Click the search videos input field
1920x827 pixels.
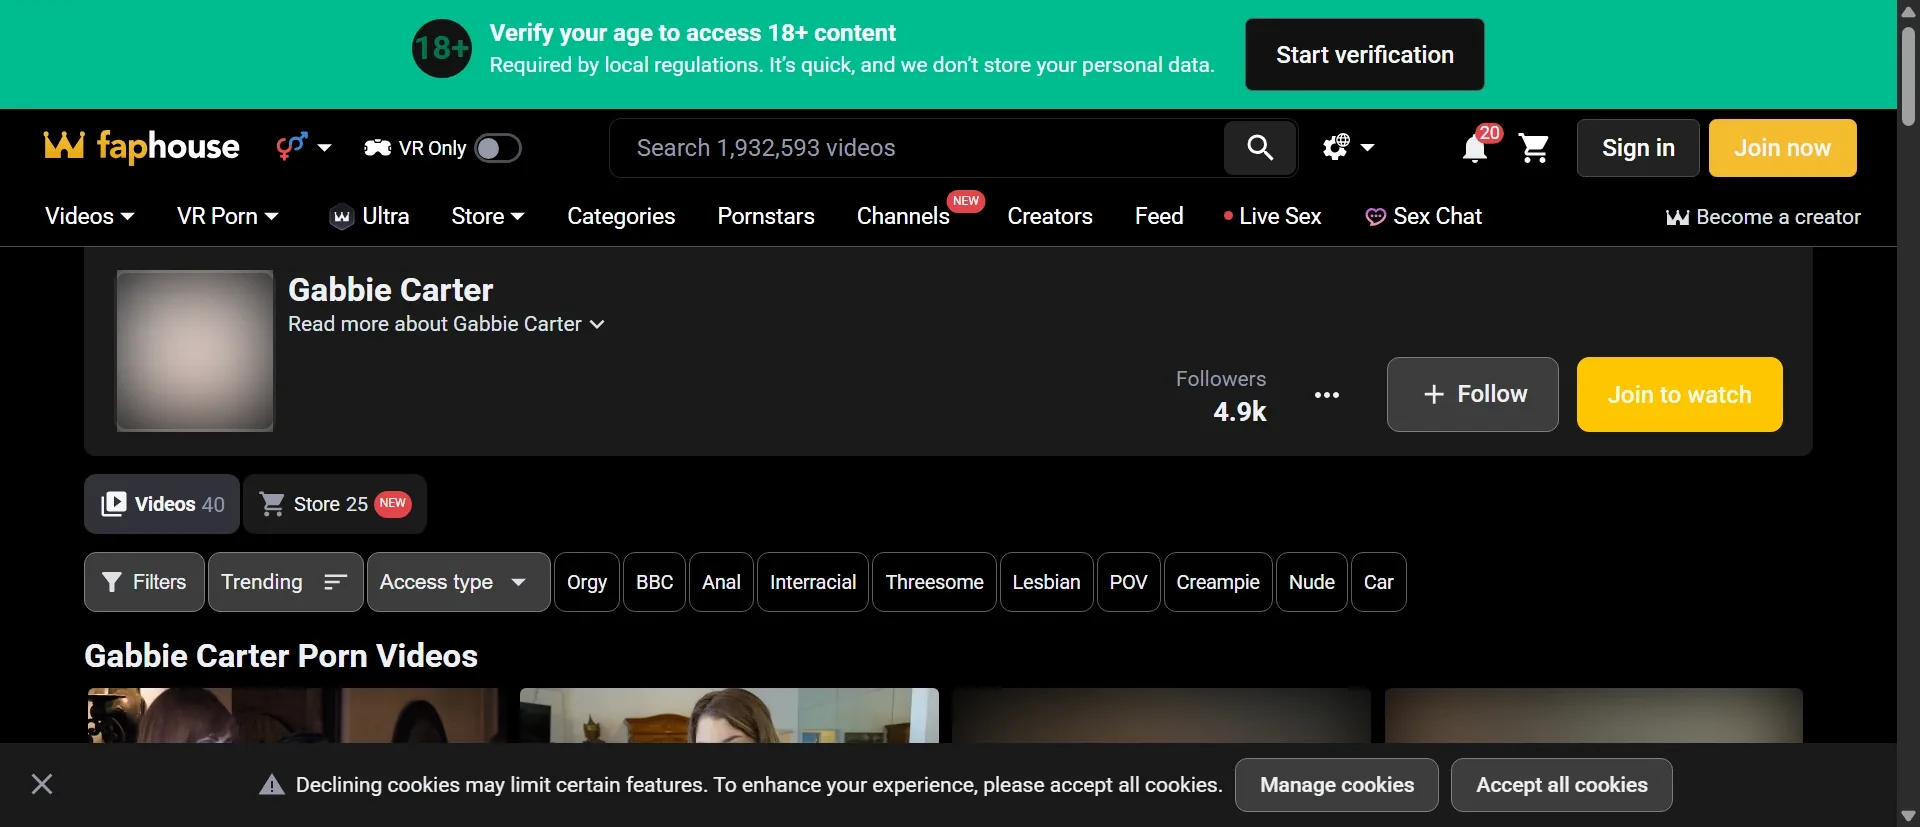(x=917, y=148)
